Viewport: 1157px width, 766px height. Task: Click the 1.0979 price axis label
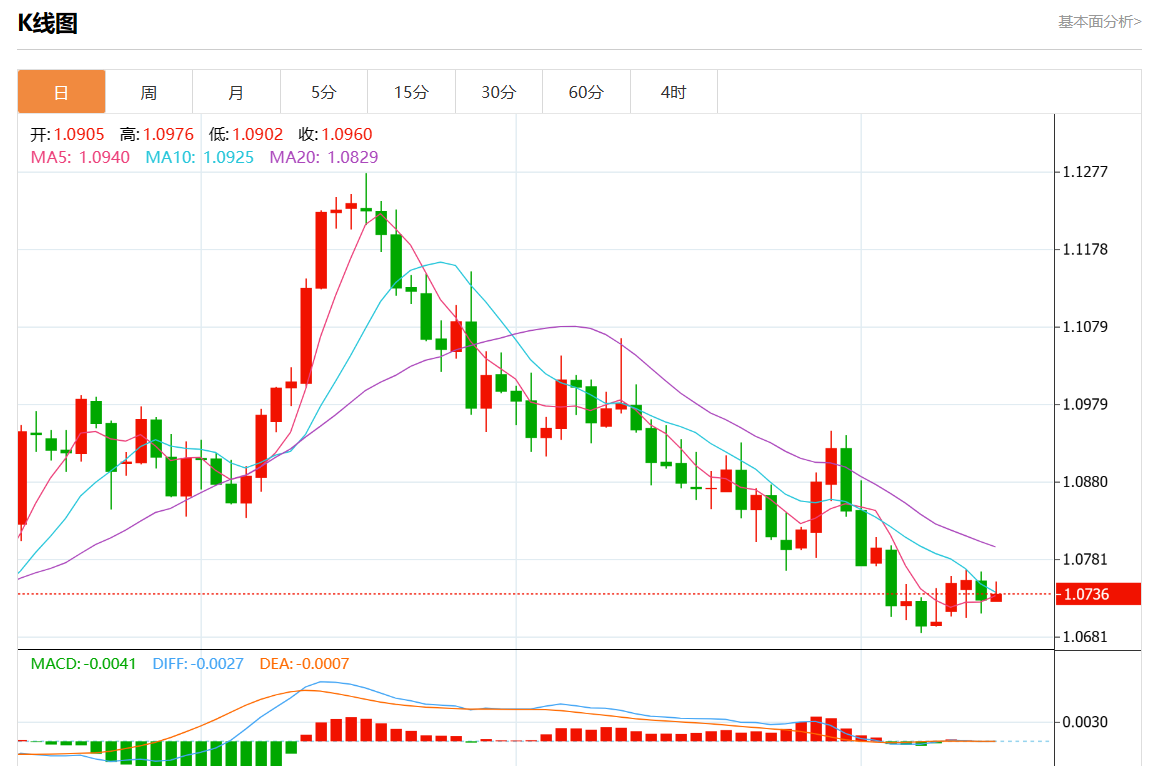coord(1085,404)
